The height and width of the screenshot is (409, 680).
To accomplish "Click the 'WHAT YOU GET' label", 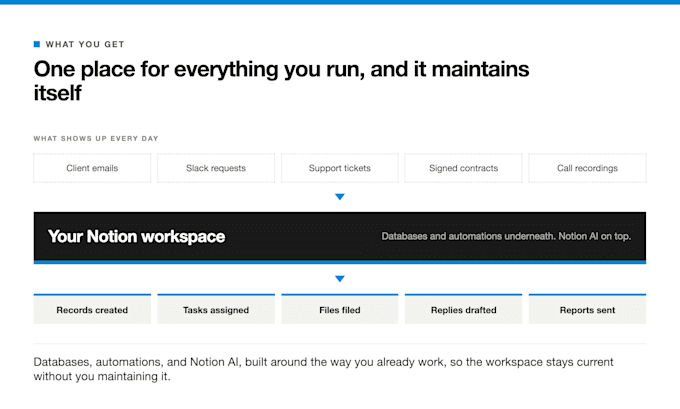I will click(85, 44).
